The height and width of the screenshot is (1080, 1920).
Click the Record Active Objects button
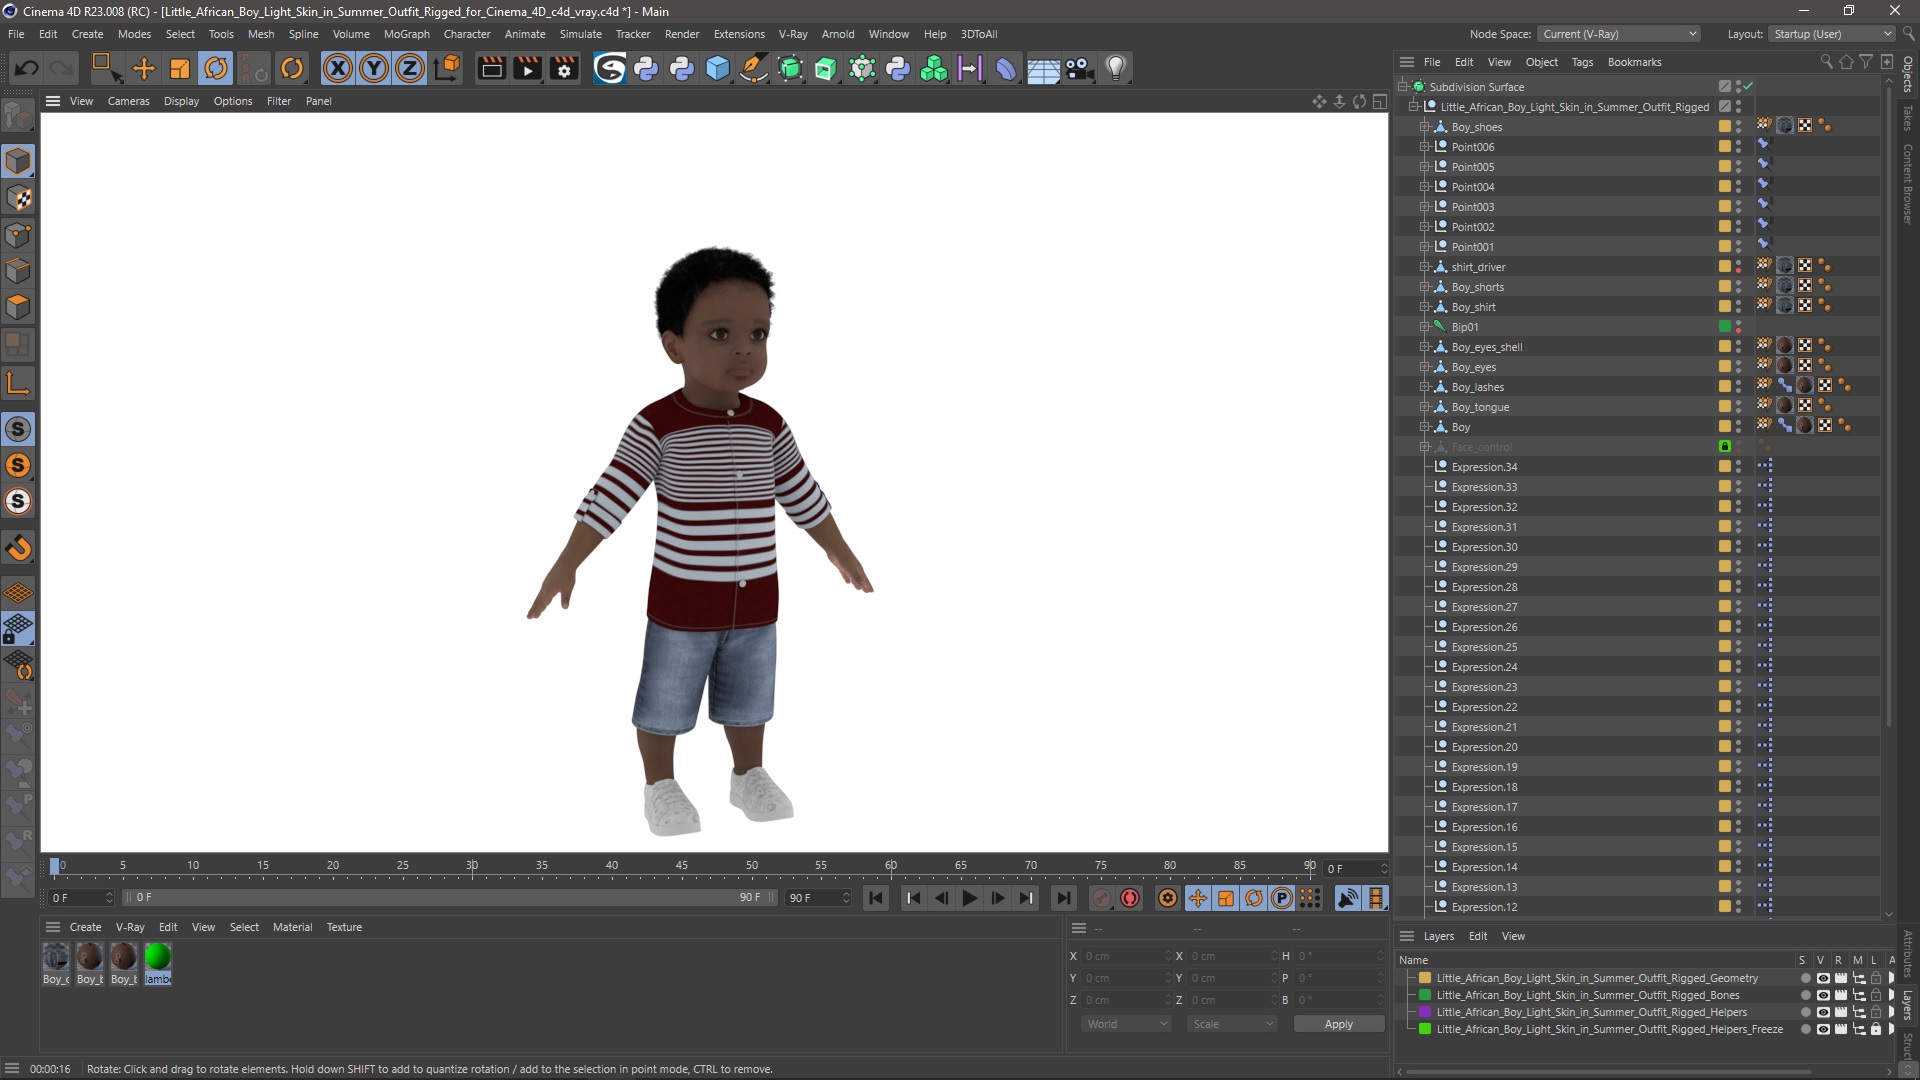(x=1102, y=898)
